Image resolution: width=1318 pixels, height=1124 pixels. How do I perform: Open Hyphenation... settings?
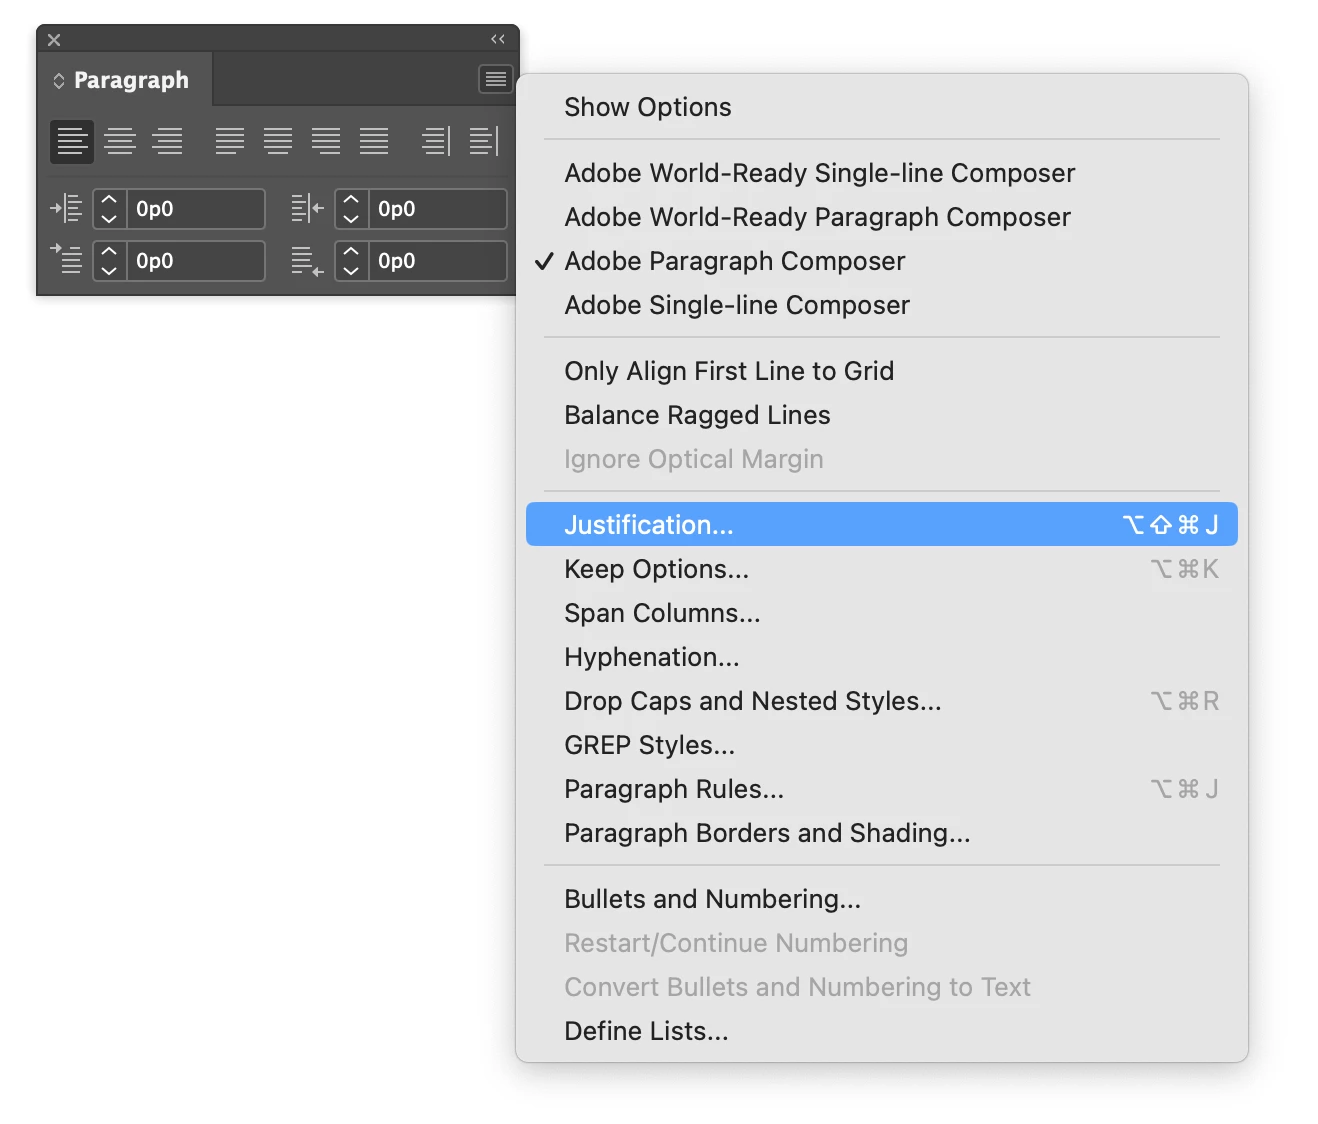pyautogui.click(x=882, y=657)
